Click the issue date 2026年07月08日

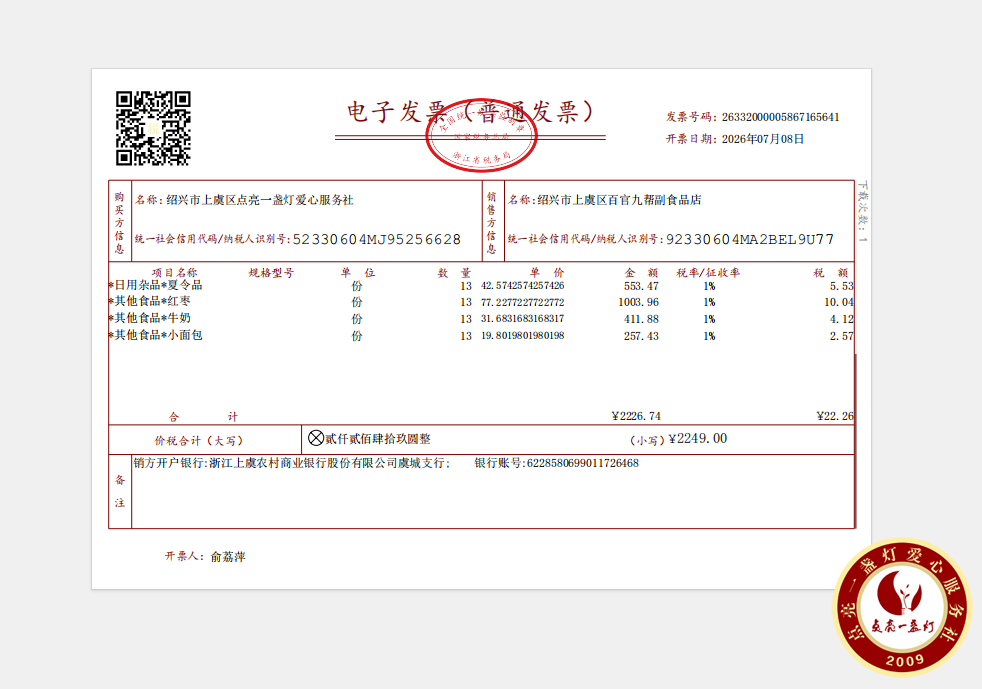pyautogui.click(x=763, y=139)
